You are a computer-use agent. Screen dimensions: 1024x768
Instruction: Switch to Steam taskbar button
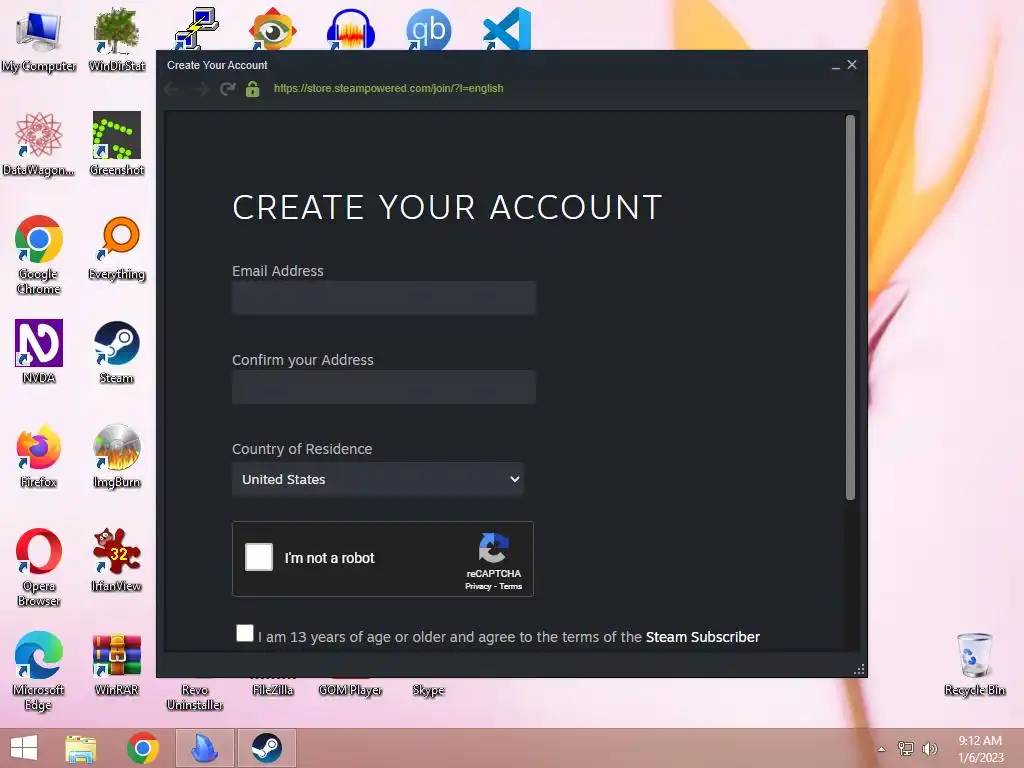(266, 748)
